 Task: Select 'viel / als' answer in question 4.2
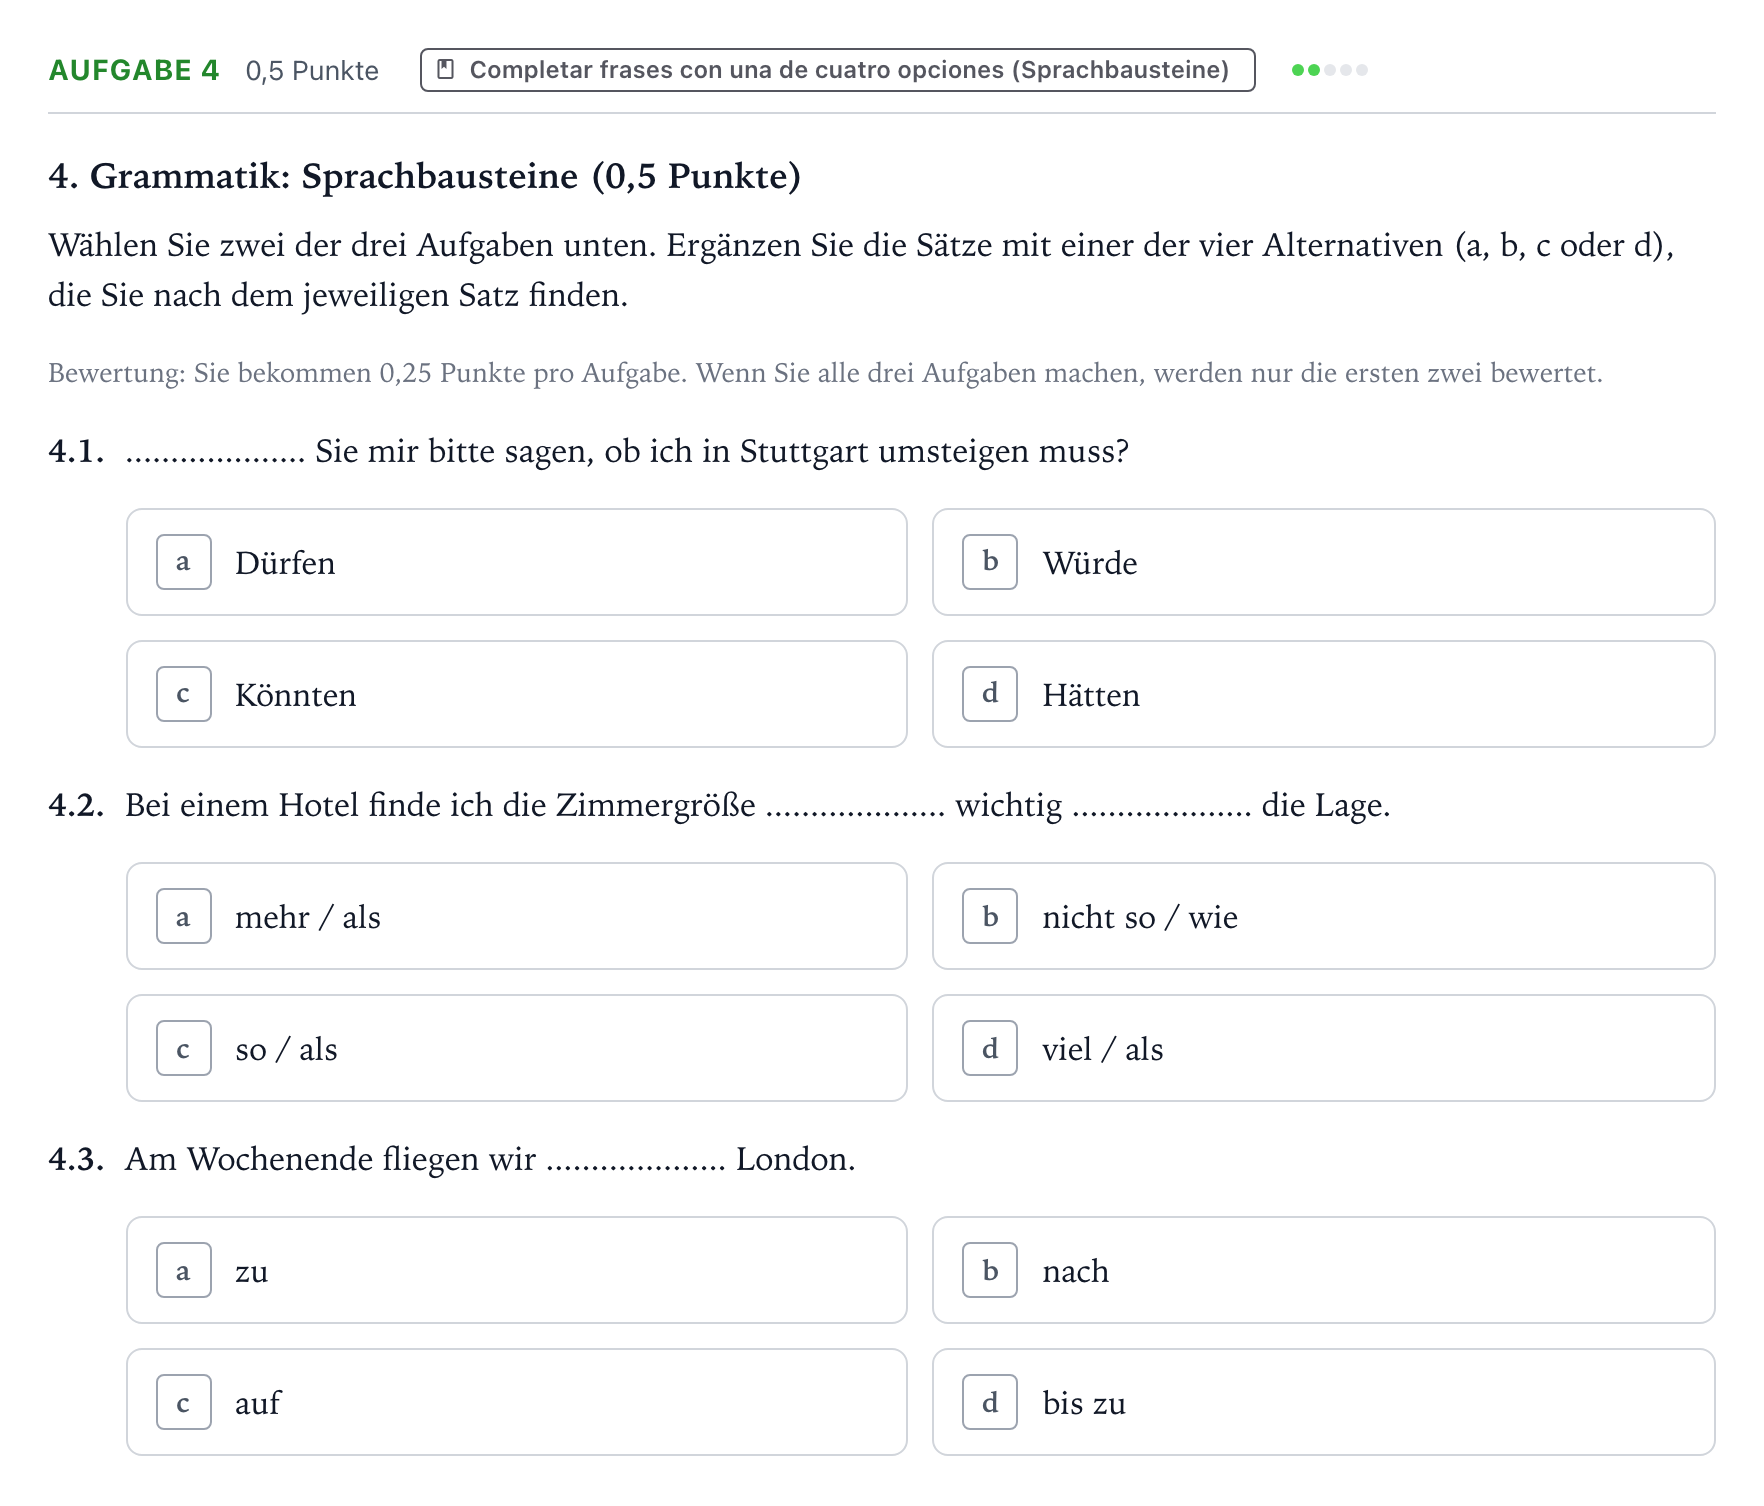(x=1324, y=1048)
